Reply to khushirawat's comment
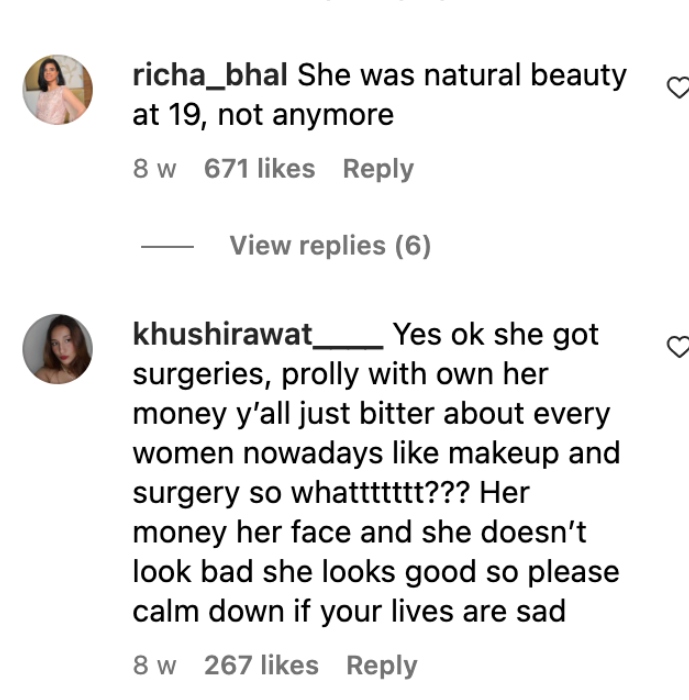The image size is (689, 700). click(381, 665)
